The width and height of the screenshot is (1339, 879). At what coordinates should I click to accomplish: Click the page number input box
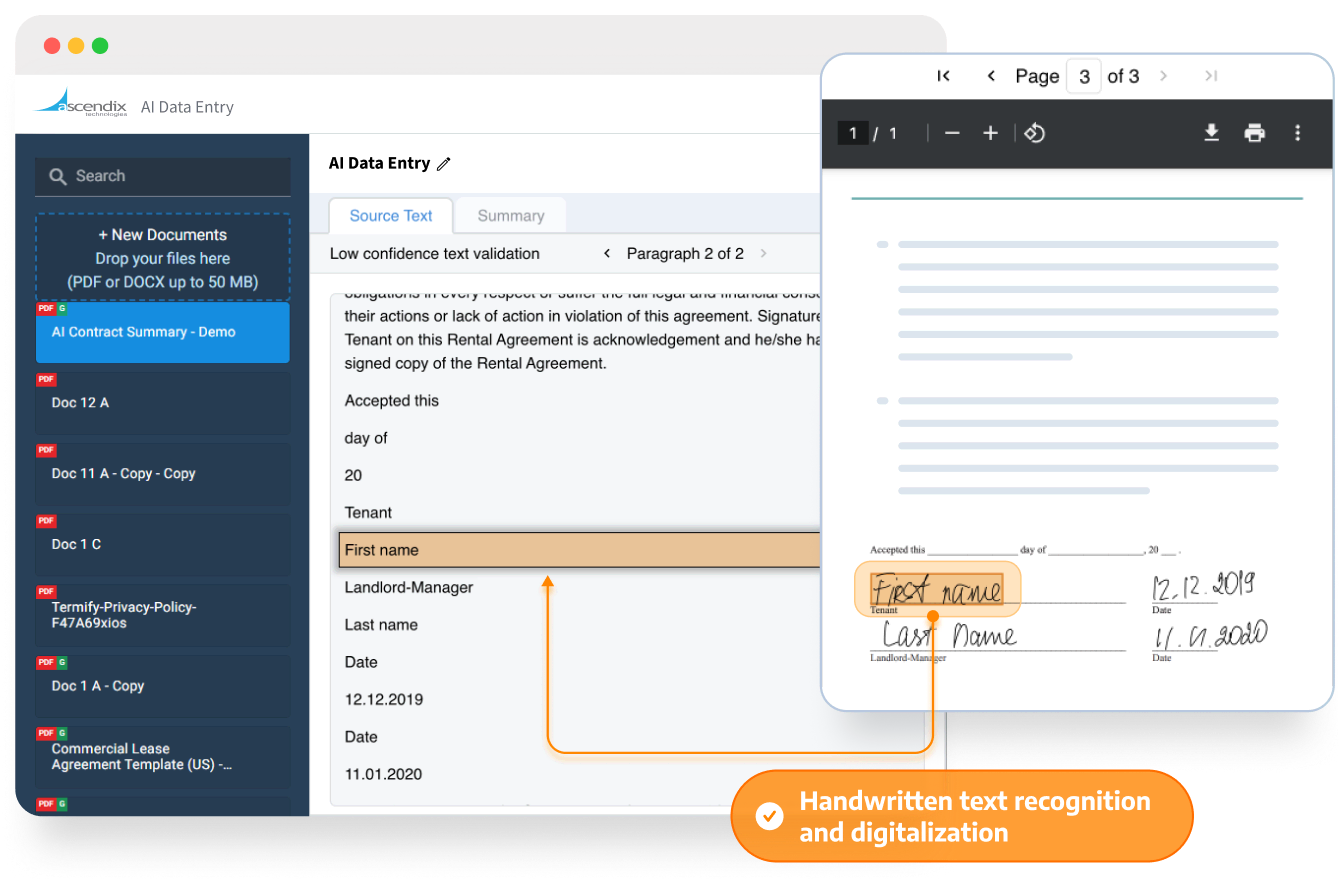1084,76
